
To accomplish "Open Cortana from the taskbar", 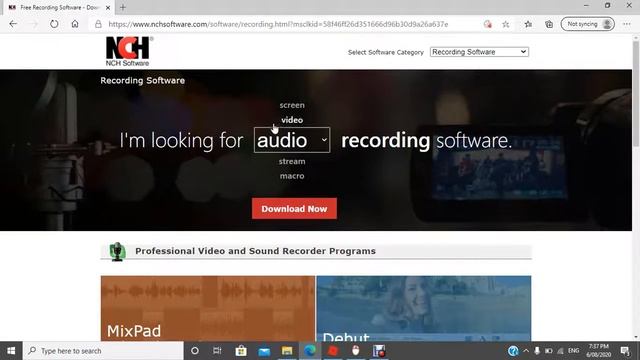I will pyautogui.click(x=195, y=351).
